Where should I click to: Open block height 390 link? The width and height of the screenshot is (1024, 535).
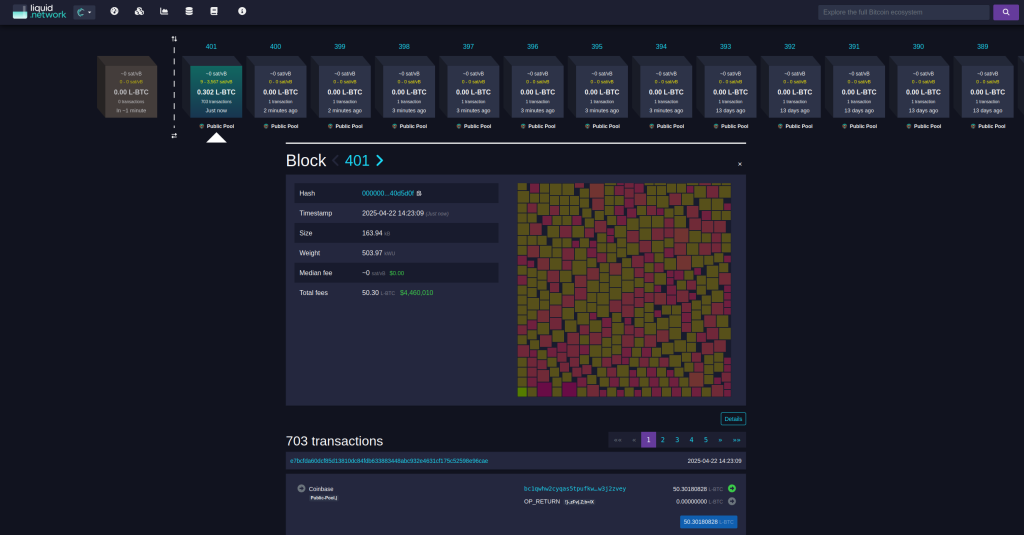coord(918,46)
